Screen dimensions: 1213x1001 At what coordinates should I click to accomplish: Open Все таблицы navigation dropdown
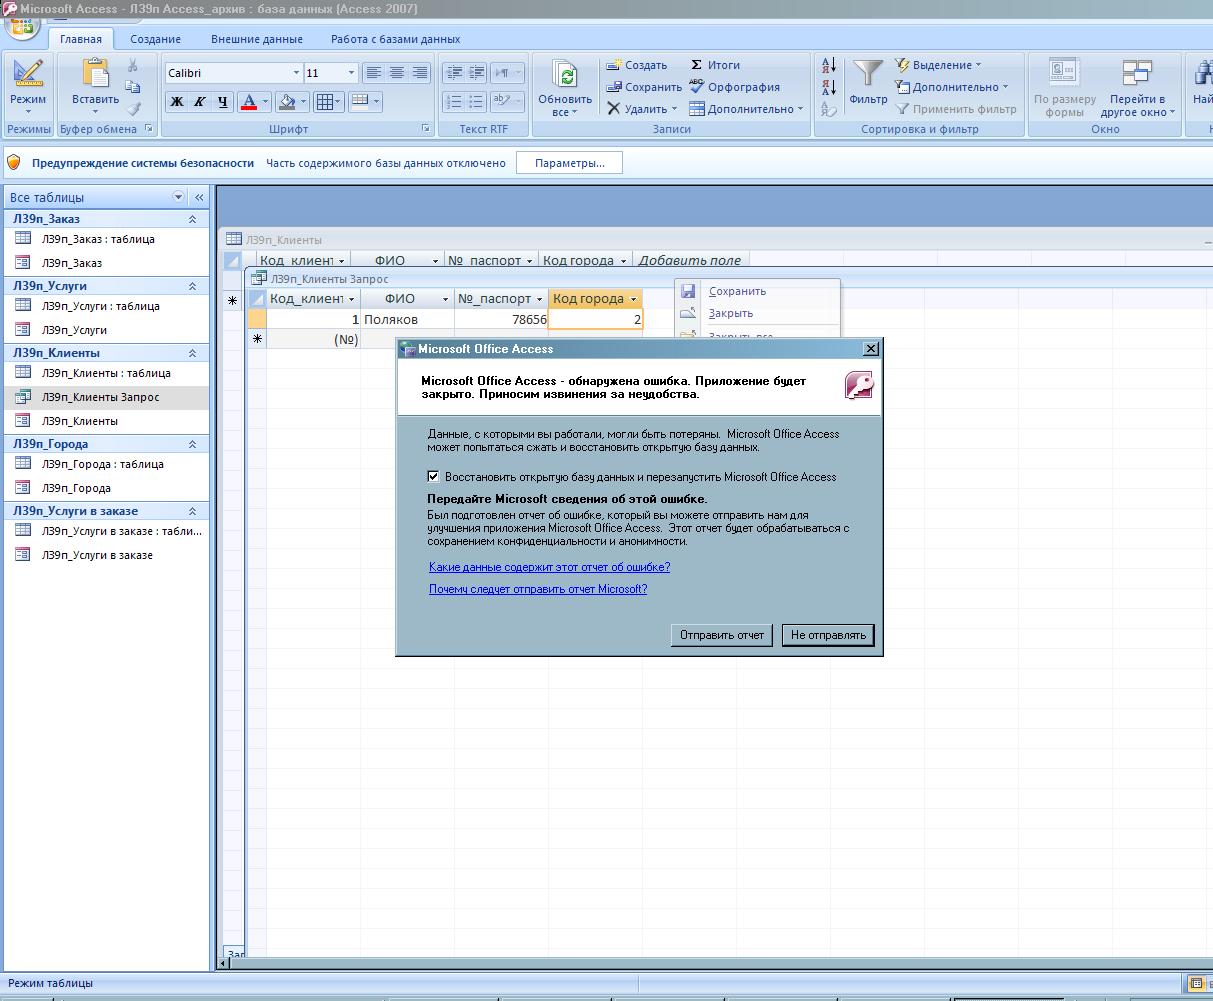[x=179, y=197]
